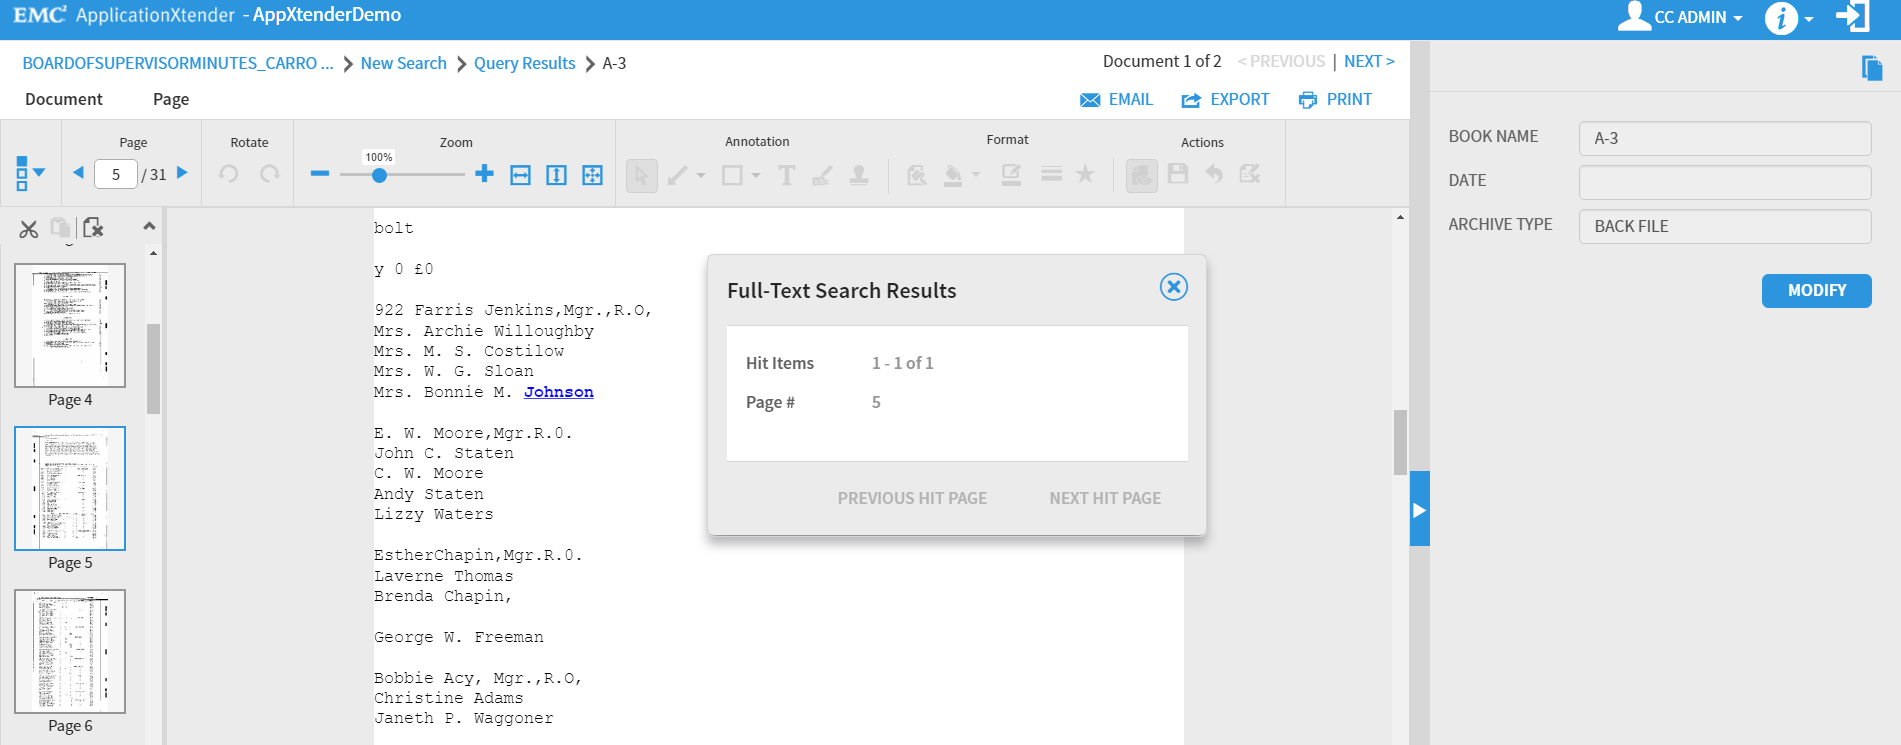Viewport: 1901px width, 745px height.
Task: Open the CC ADMIN user dropdown
Action: click(1681, 17)
